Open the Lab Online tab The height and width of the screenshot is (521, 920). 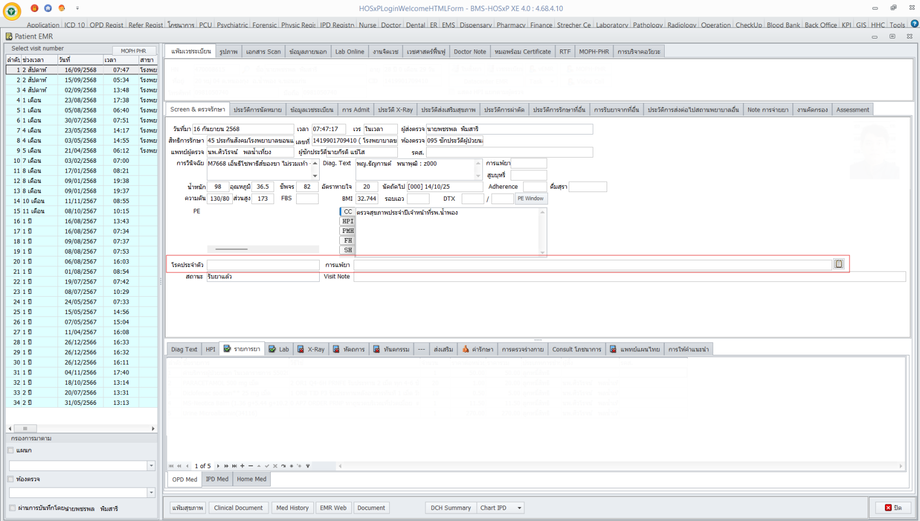point(350,52)
